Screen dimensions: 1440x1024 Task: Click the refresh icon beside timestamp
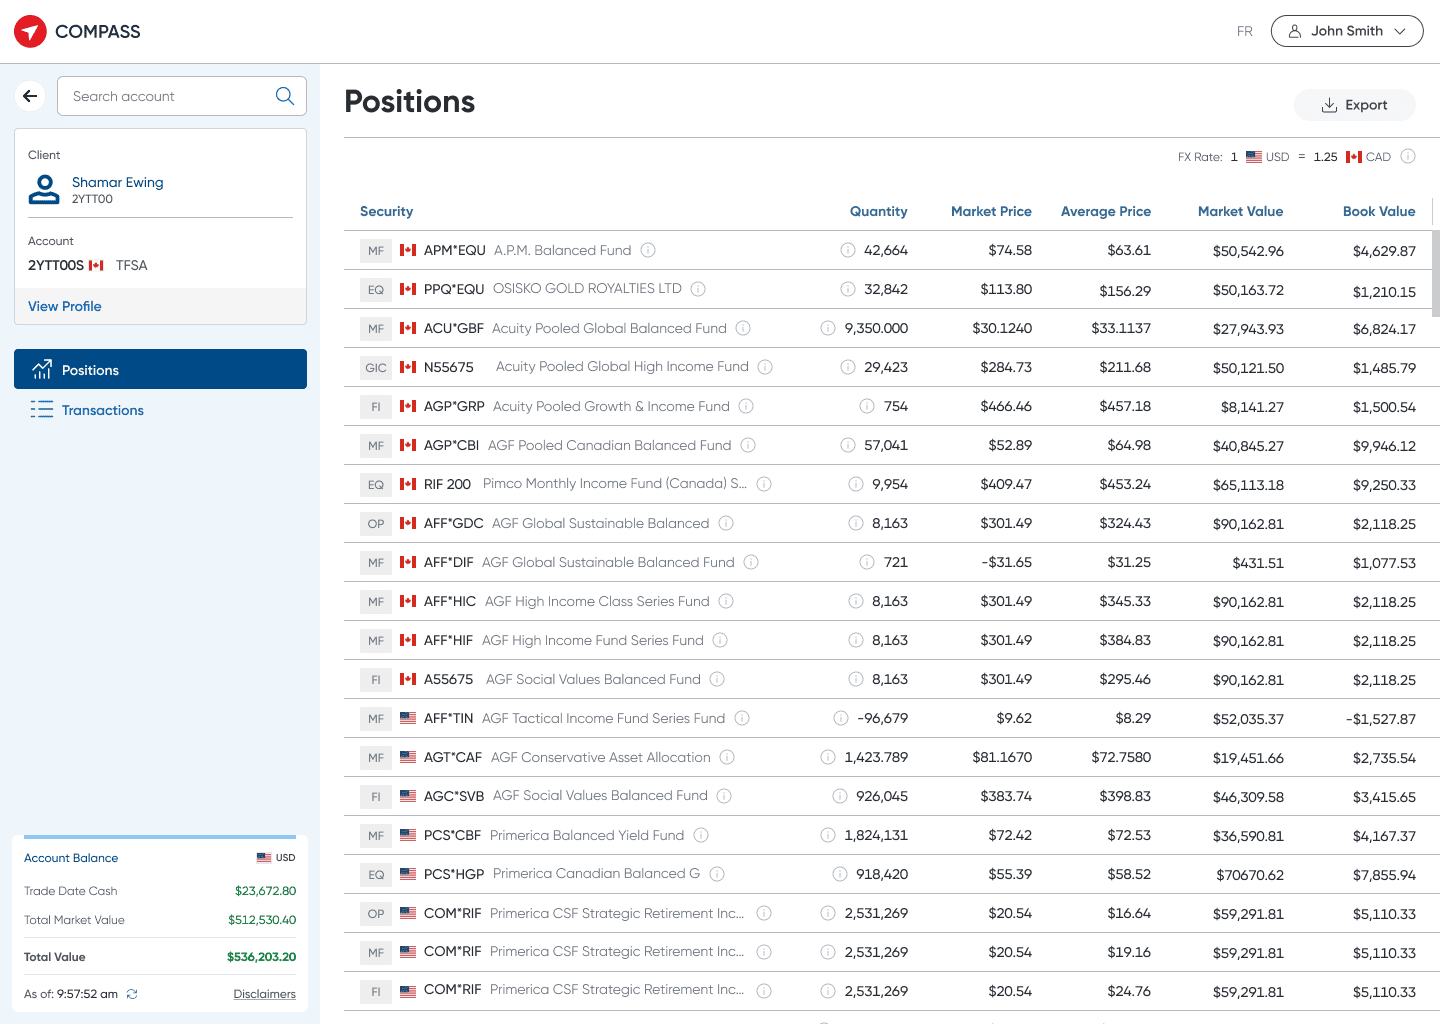coord(132,994)
